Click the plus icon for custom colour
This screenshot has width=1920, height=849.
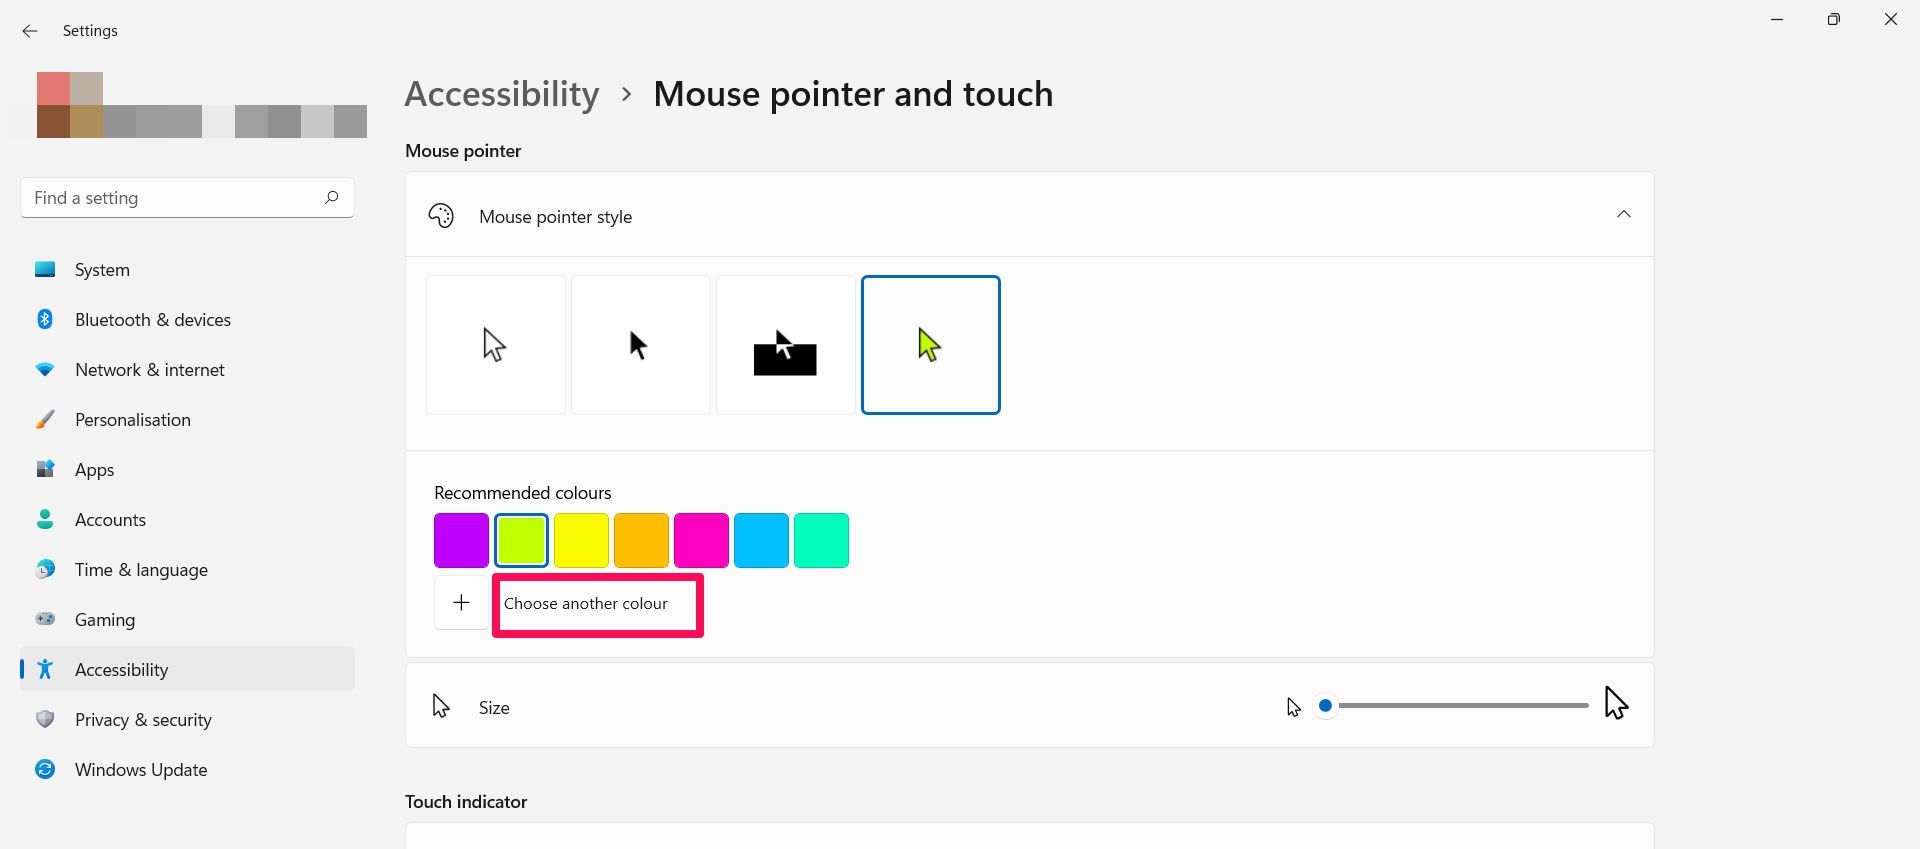point(461,602)
